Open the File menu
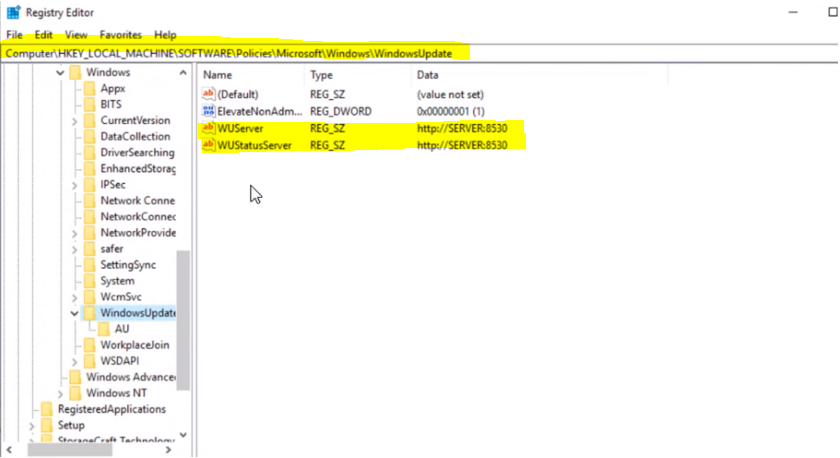840x458 pixels. [14, 35]
